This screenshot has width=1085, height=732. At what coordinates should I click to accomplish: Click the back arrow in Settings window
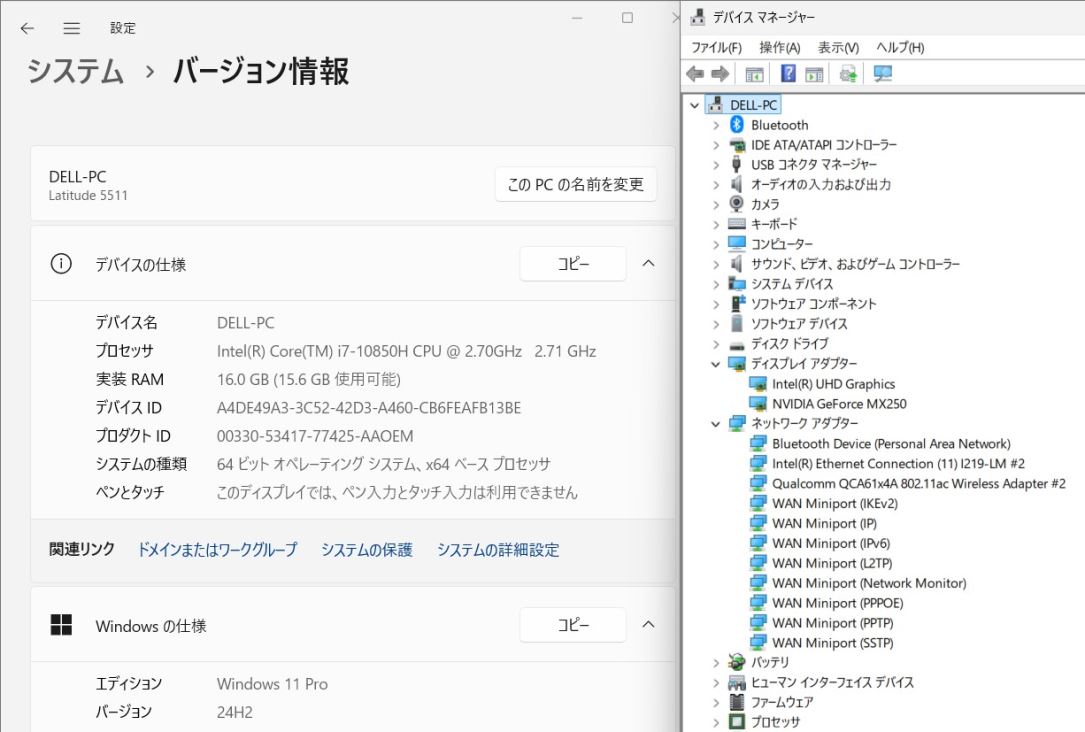27,28
